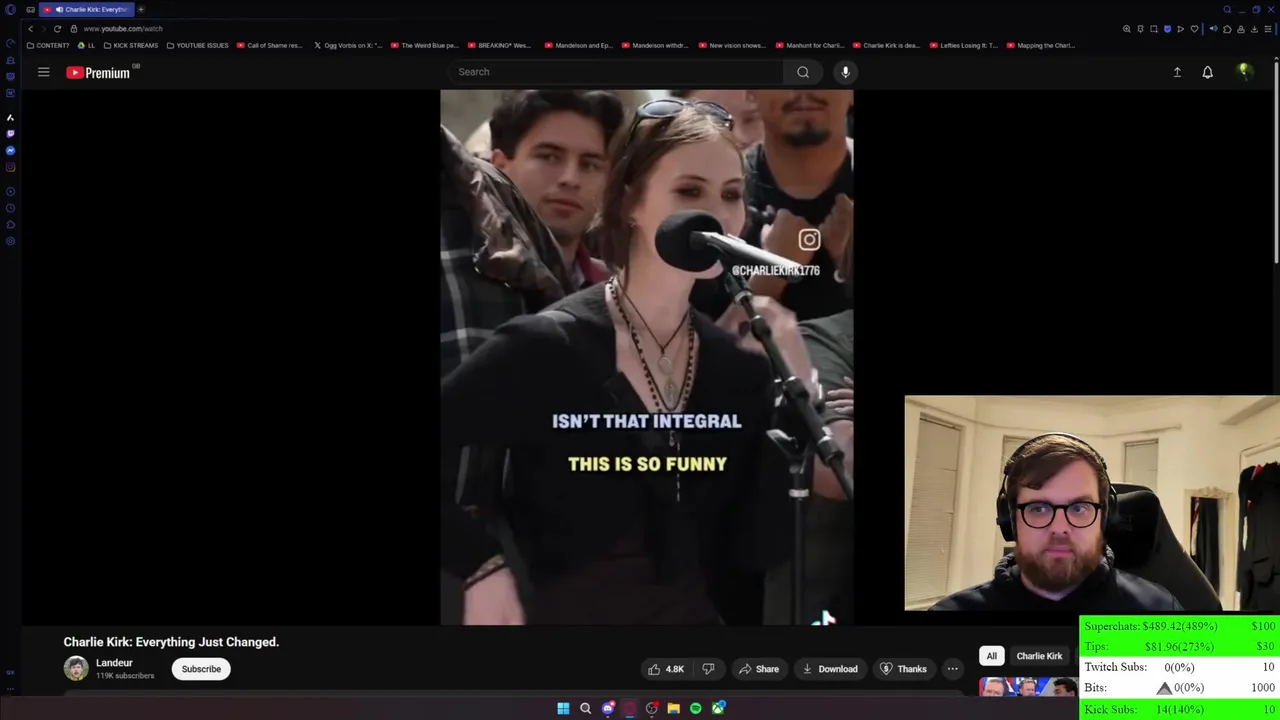This screenshot has height=720, width=1280.
Task: Open the Mapping the Charl... bookmark
Action: [1041, 45]
